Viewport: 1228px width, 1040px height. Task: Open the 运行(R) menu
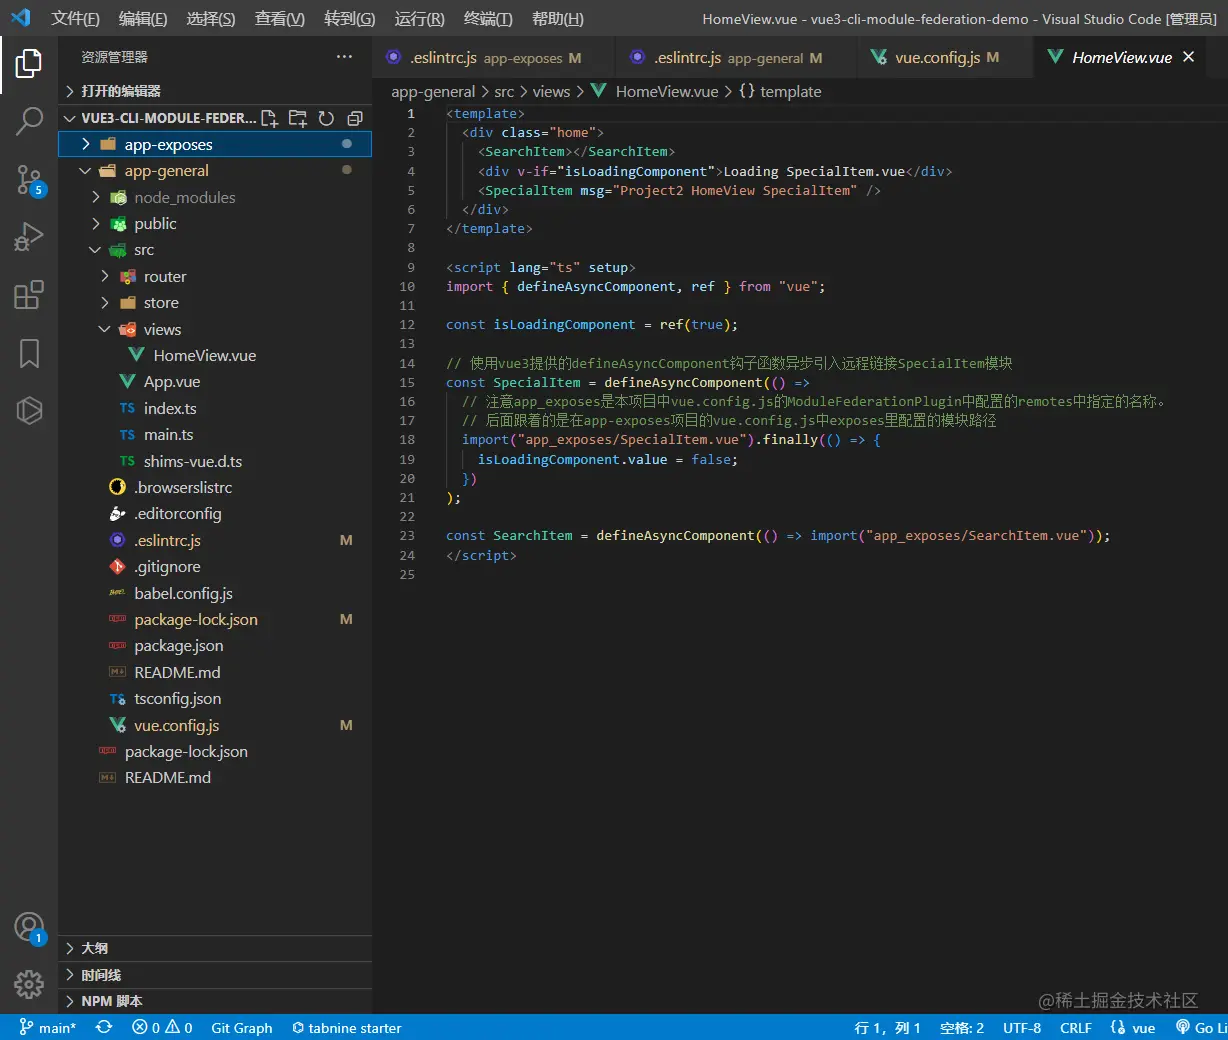click(419, 19)
